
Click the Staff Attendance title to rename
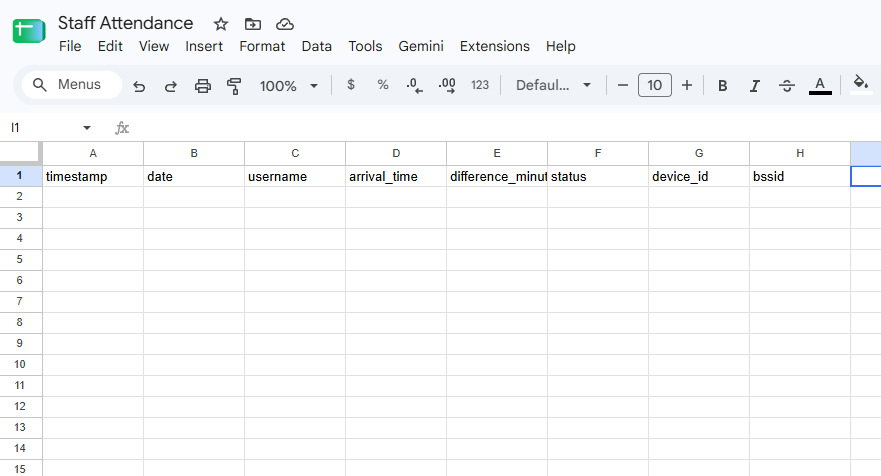(x=125, y=23)
